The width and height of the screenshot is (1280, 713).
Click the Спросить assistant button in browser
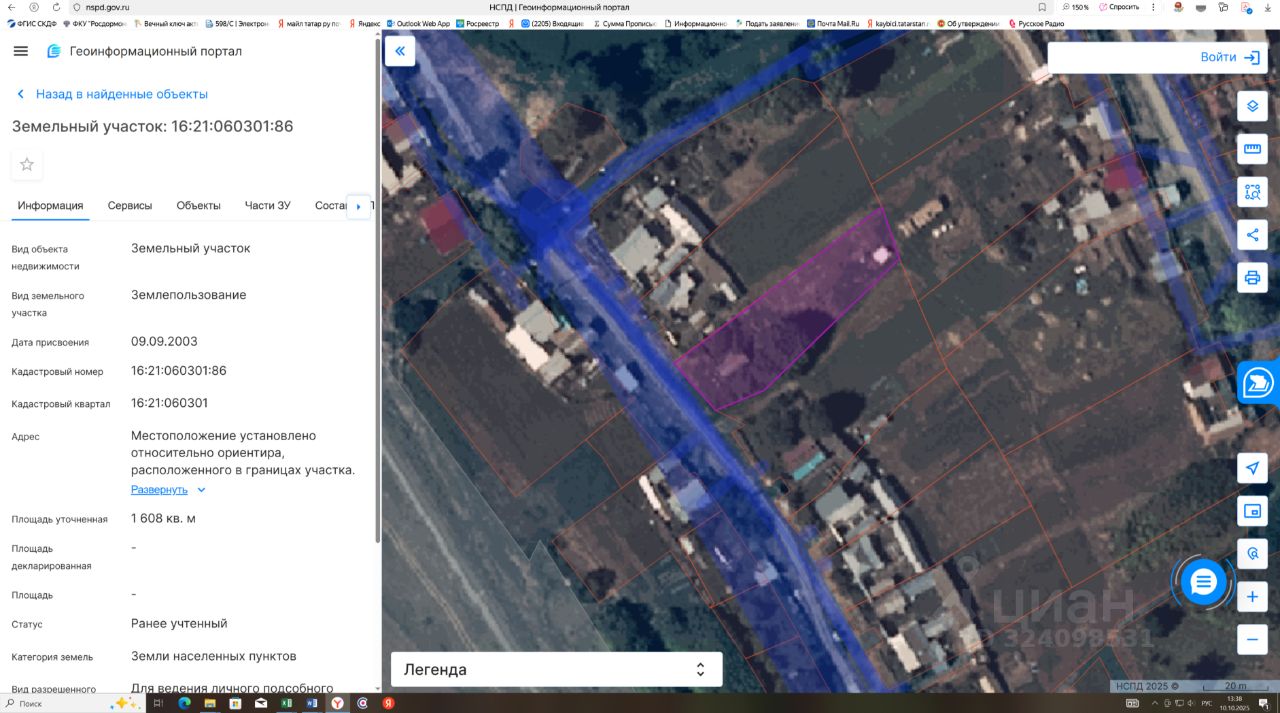[x=1118, y=7]
